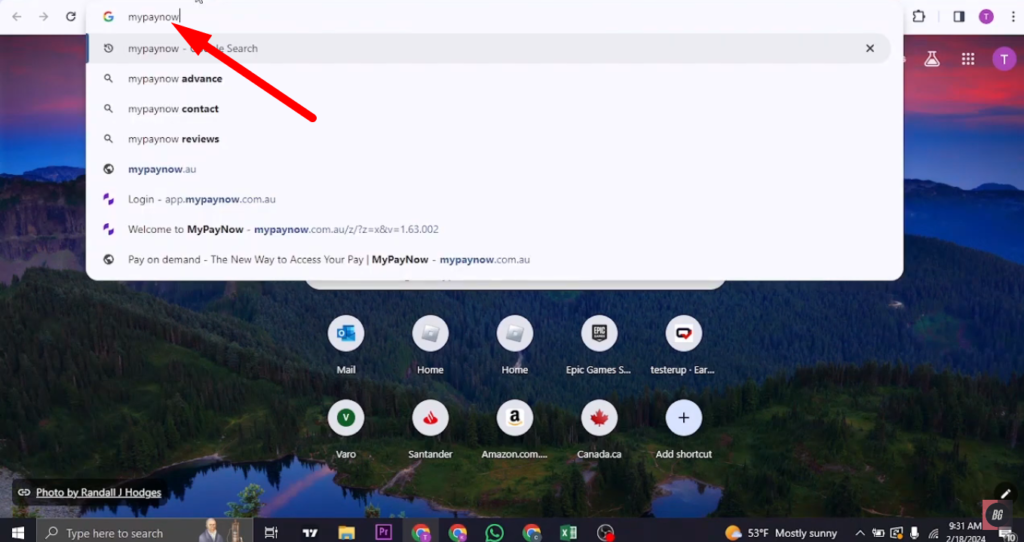Toggle the Chrome side panel
The image size is (1024, 542).
pos(958,17)
